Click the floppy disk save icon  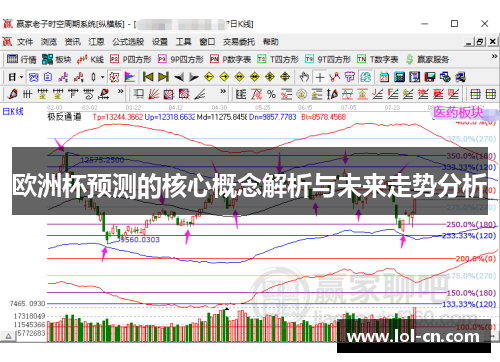click(430, 77)
